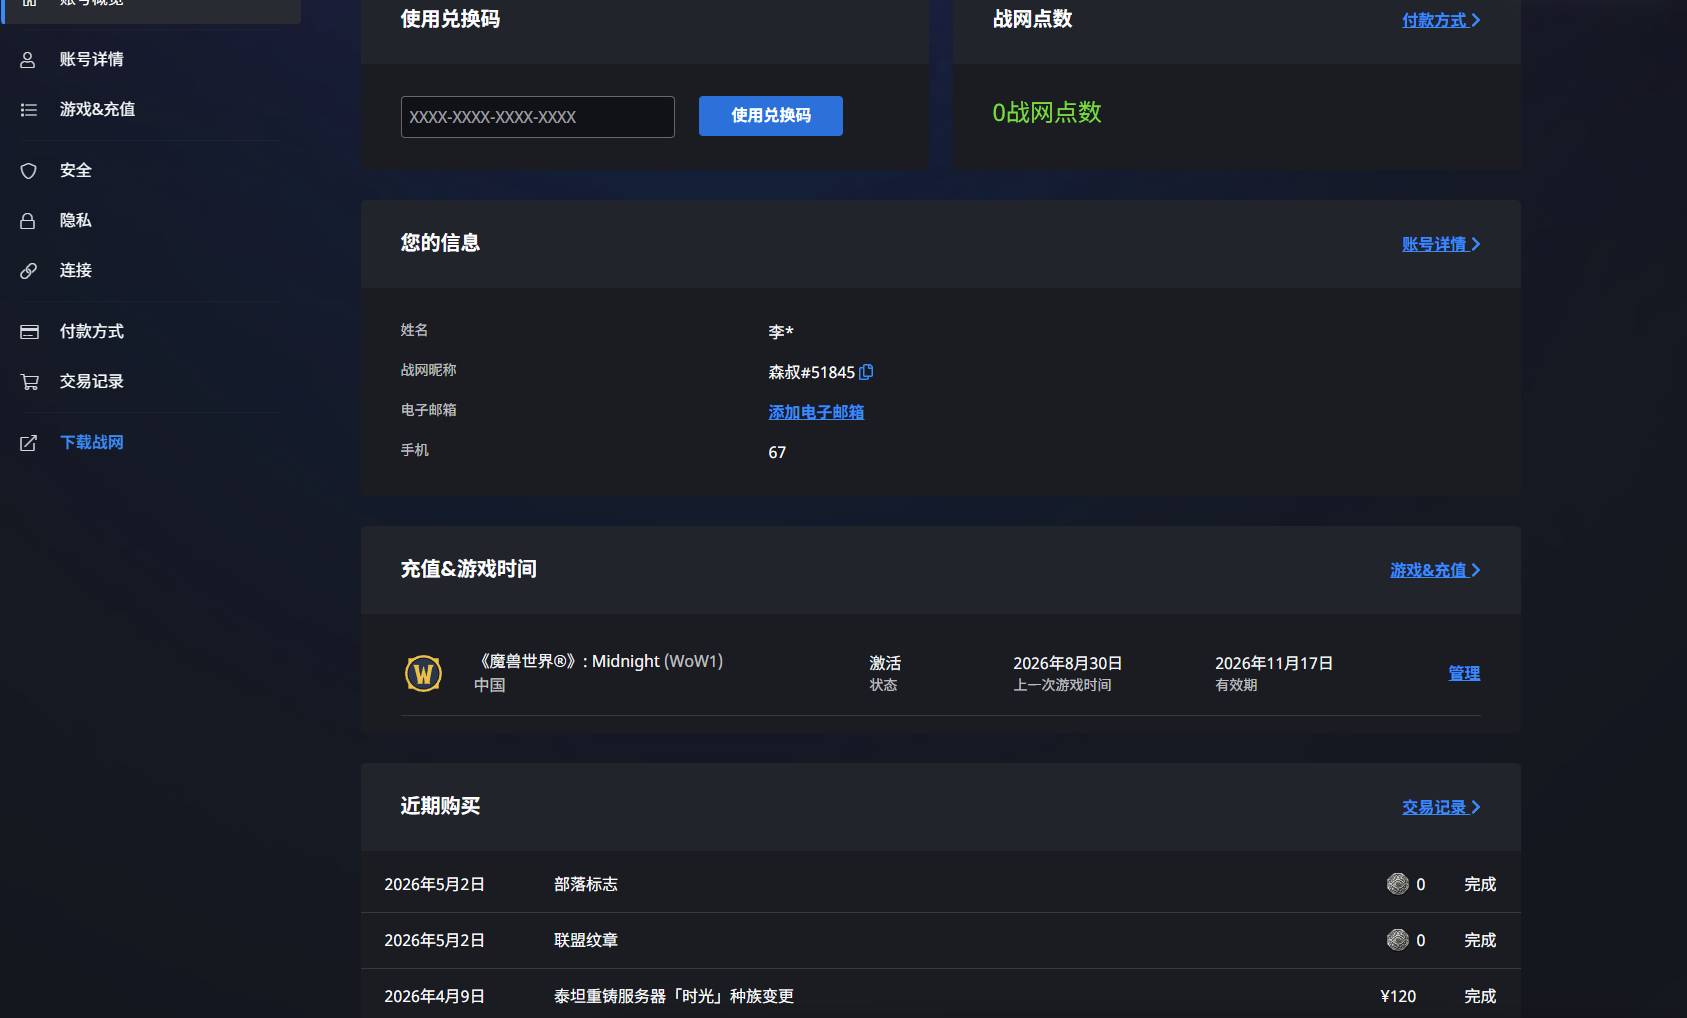Click the chain link icon beside 连接
The image size is (1687, 1018).
pos(29,271)
